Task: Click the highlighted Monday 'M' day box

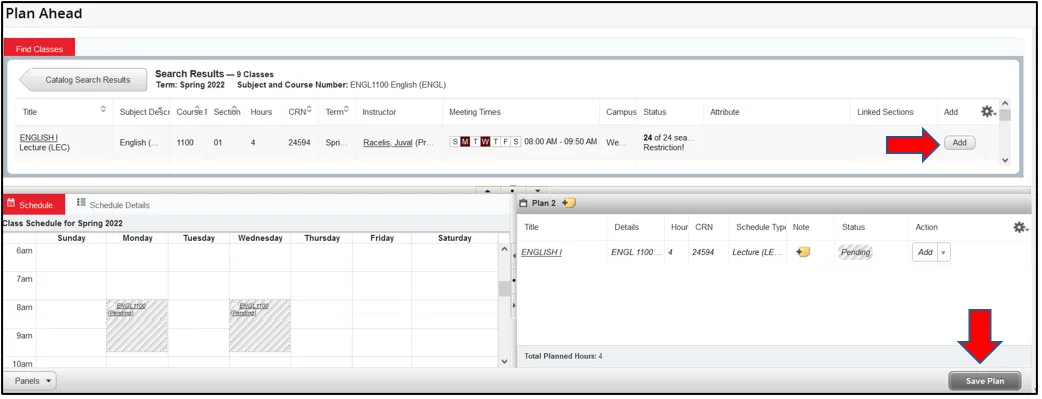Action: coord(465,142)
